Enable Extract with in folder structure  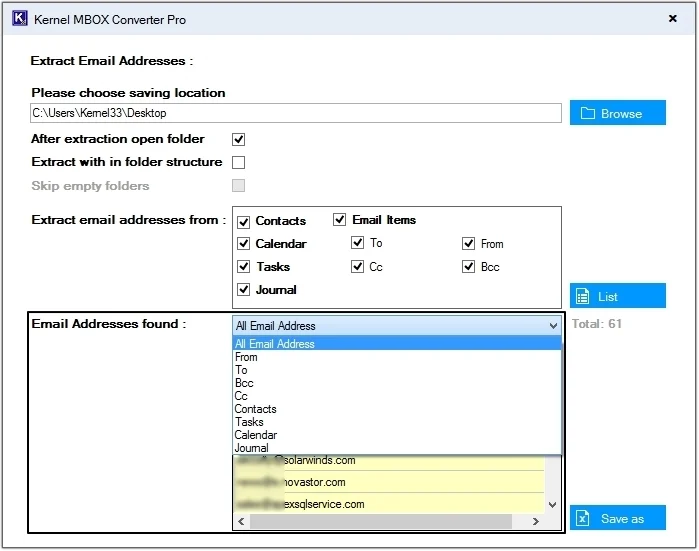coord(238,162)
